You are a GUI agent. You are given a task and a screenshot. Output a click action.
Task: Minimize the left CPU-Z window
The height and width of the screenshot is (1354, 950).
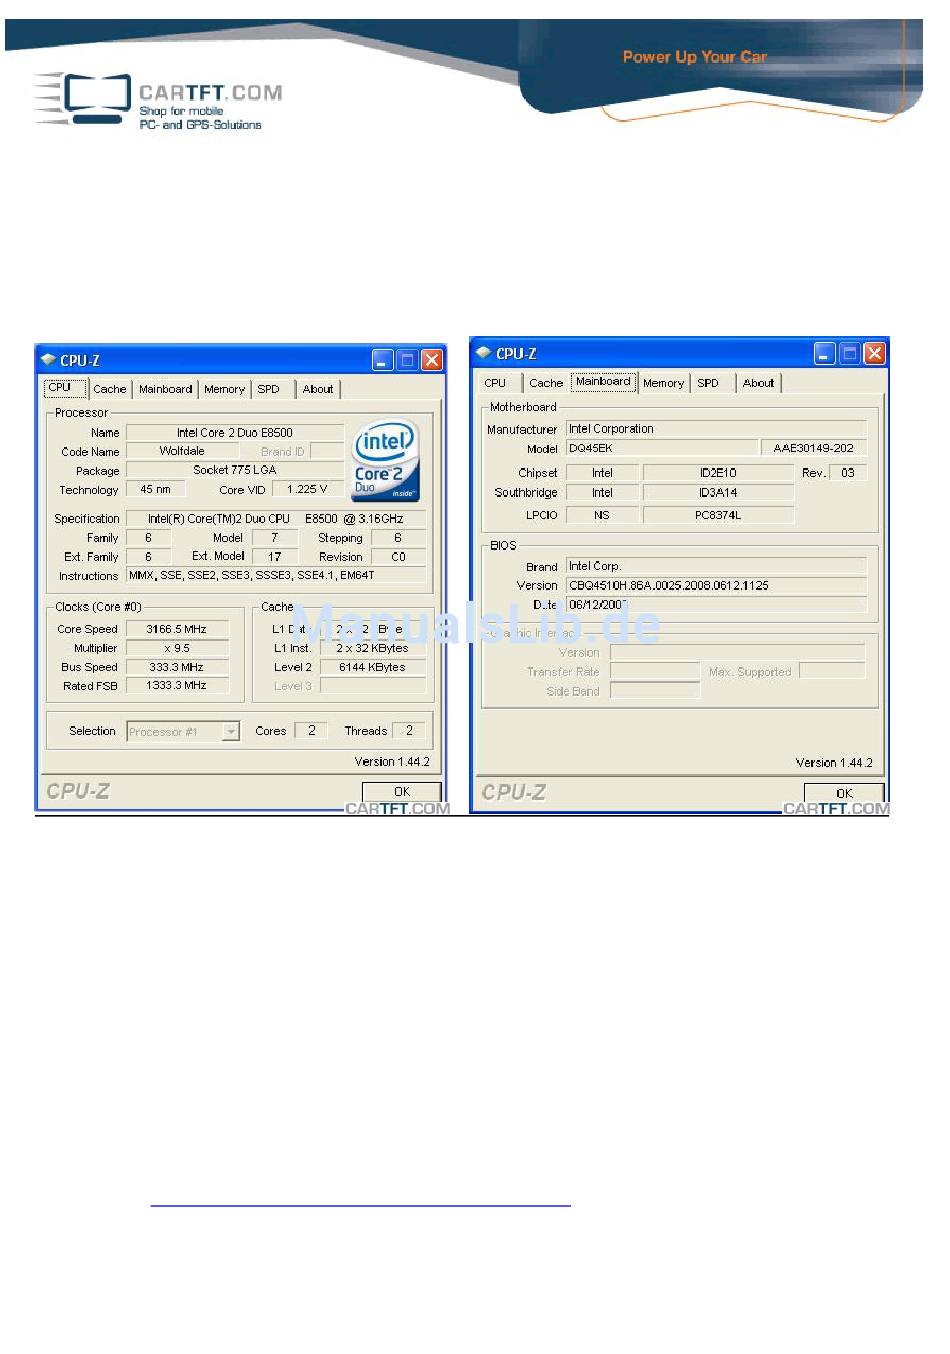[383, 360]
